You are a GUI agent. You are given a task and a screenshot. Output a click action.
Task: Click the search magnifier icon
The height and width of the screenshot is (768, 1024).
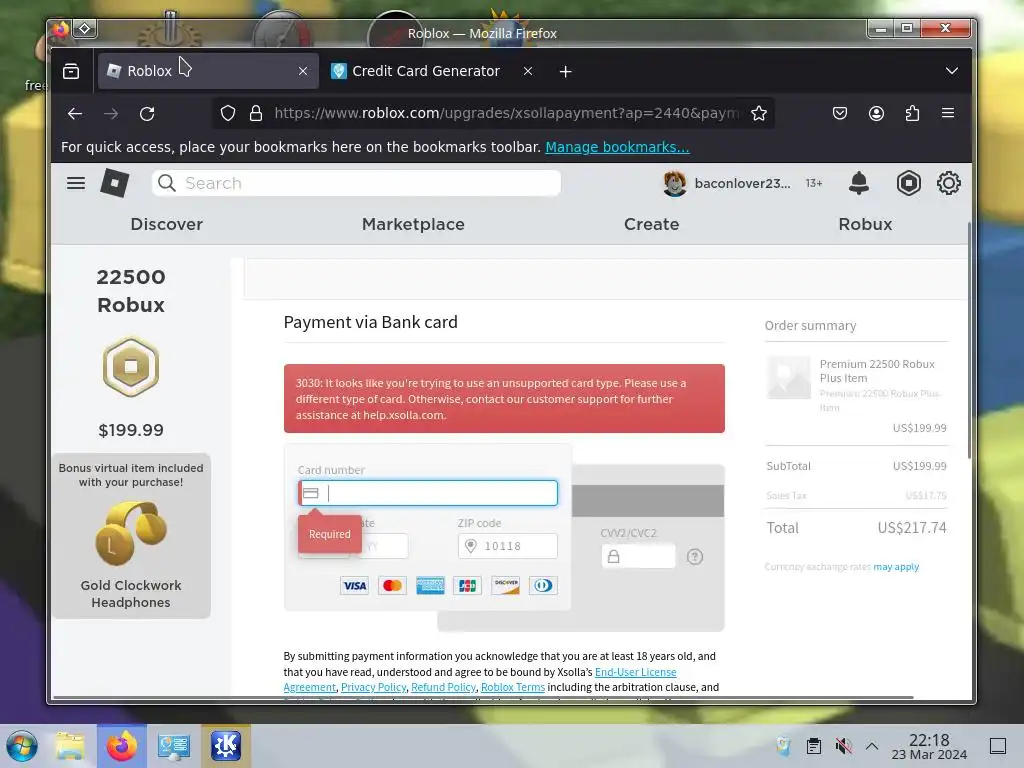click(x=167, y=184)
